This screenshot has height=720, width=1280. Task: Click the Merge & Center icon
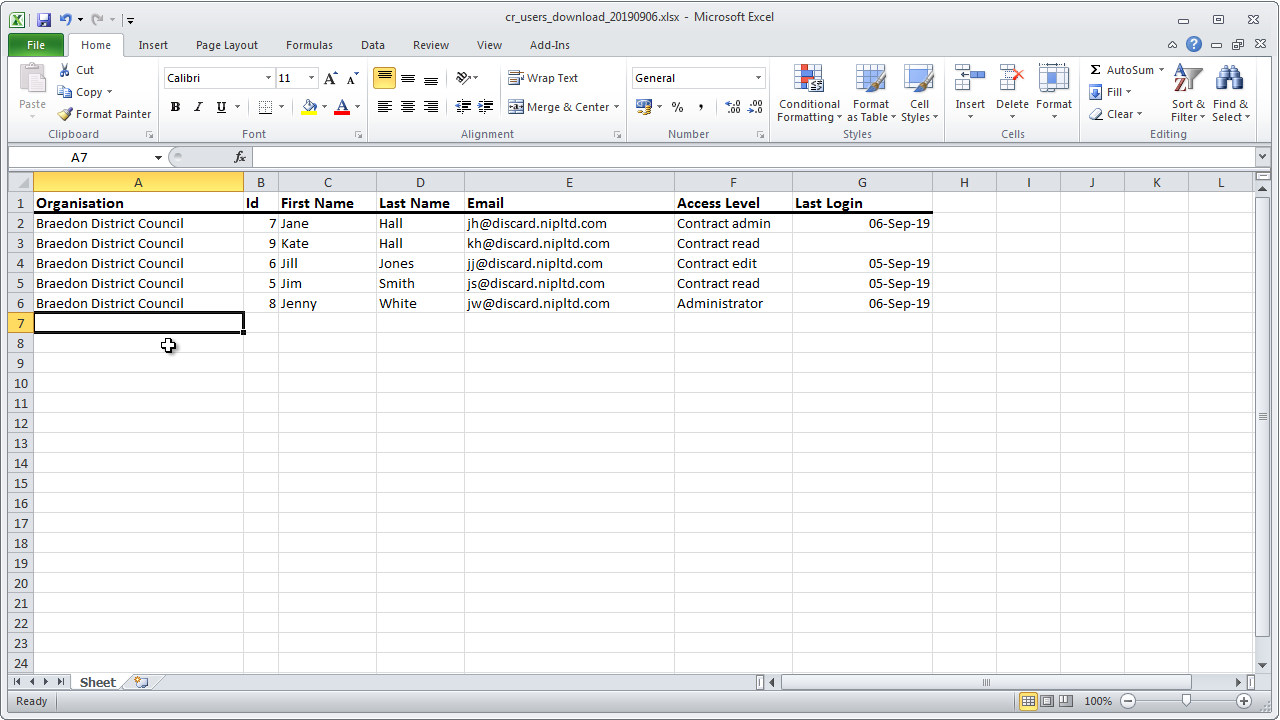point(516,107)
